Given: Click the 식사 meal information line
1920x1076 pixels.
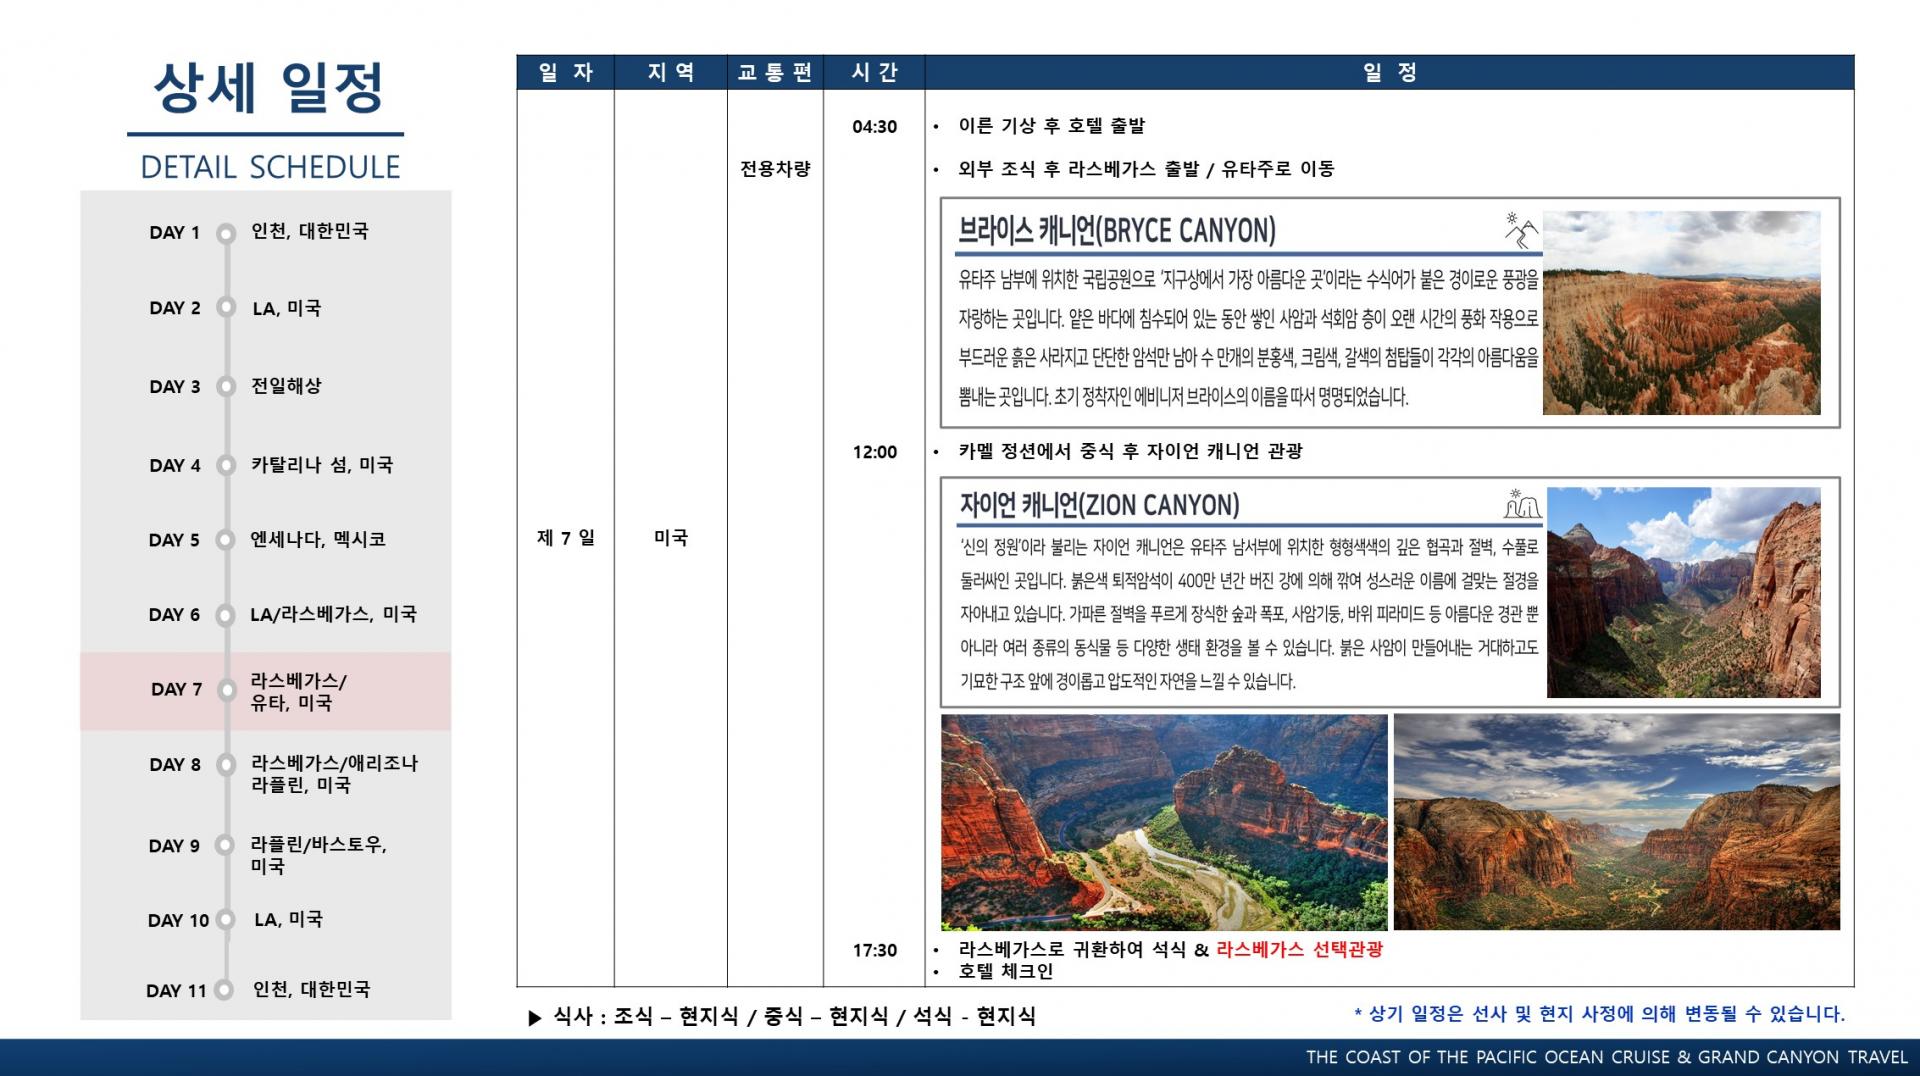Looking at the screenshot, I should point(782,1017).
